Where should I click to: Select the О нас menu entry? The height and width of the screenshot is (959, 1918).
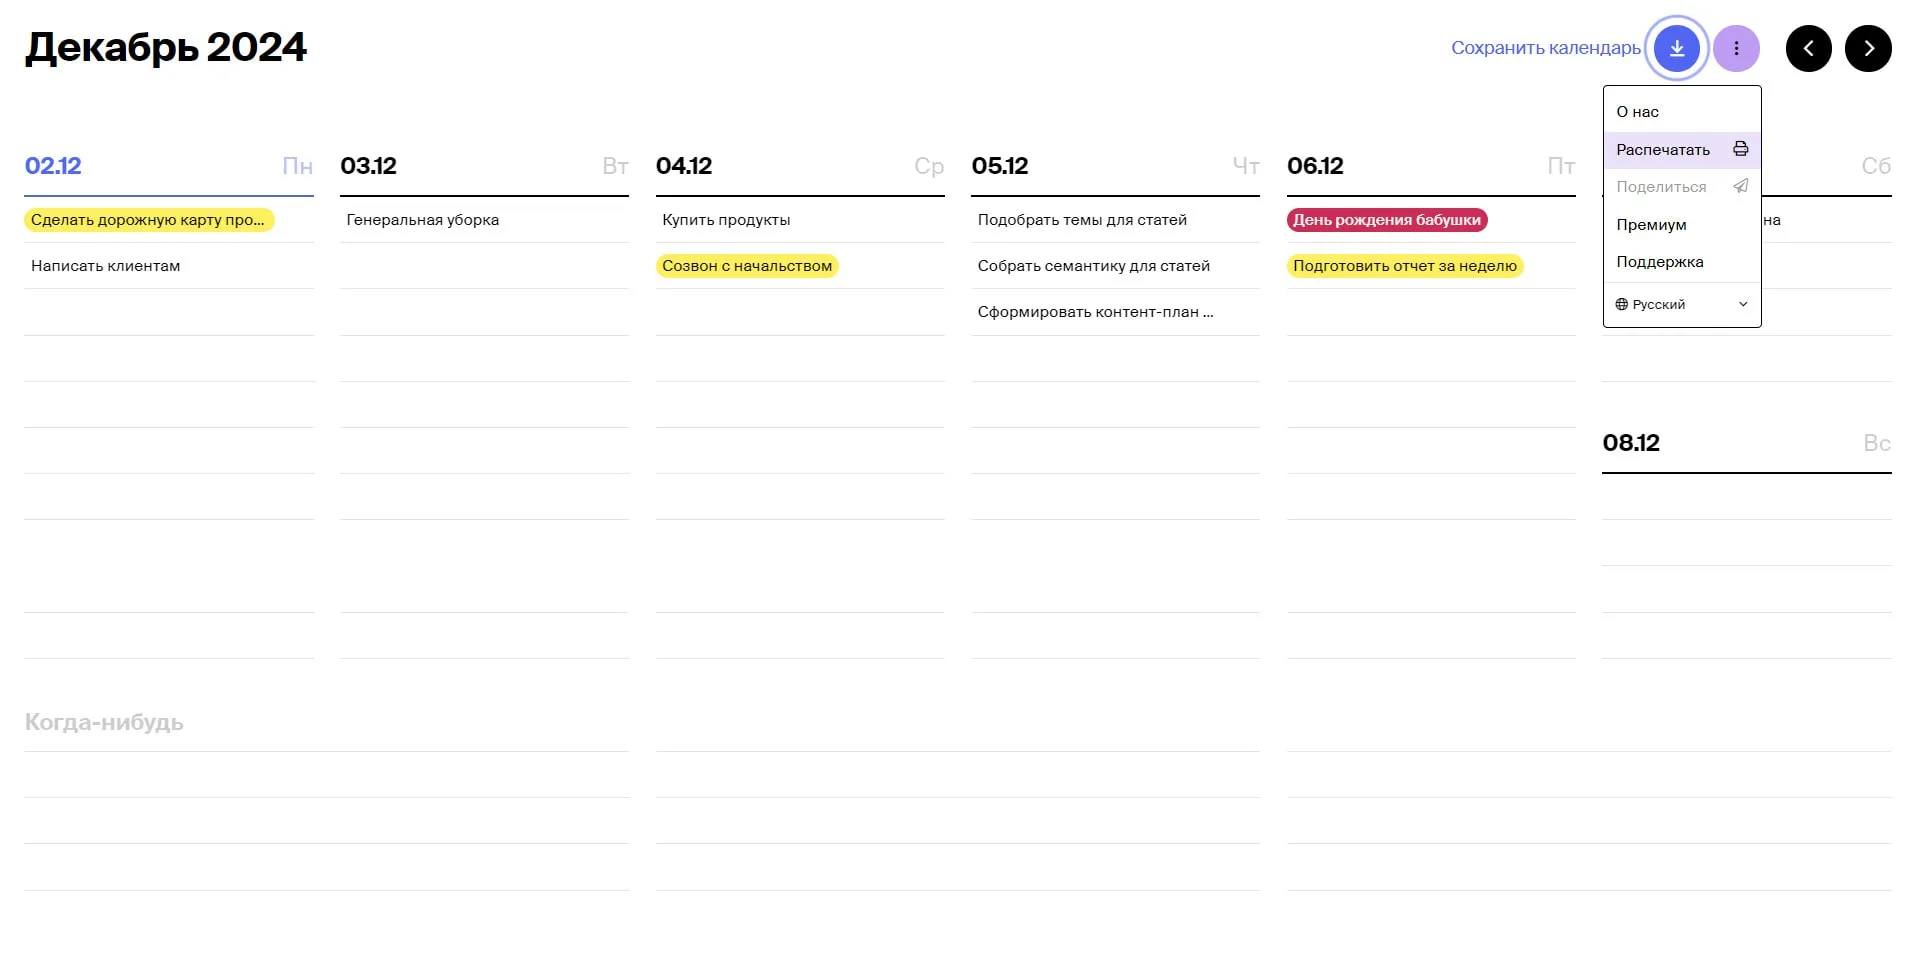click(x=1637, y=112)
